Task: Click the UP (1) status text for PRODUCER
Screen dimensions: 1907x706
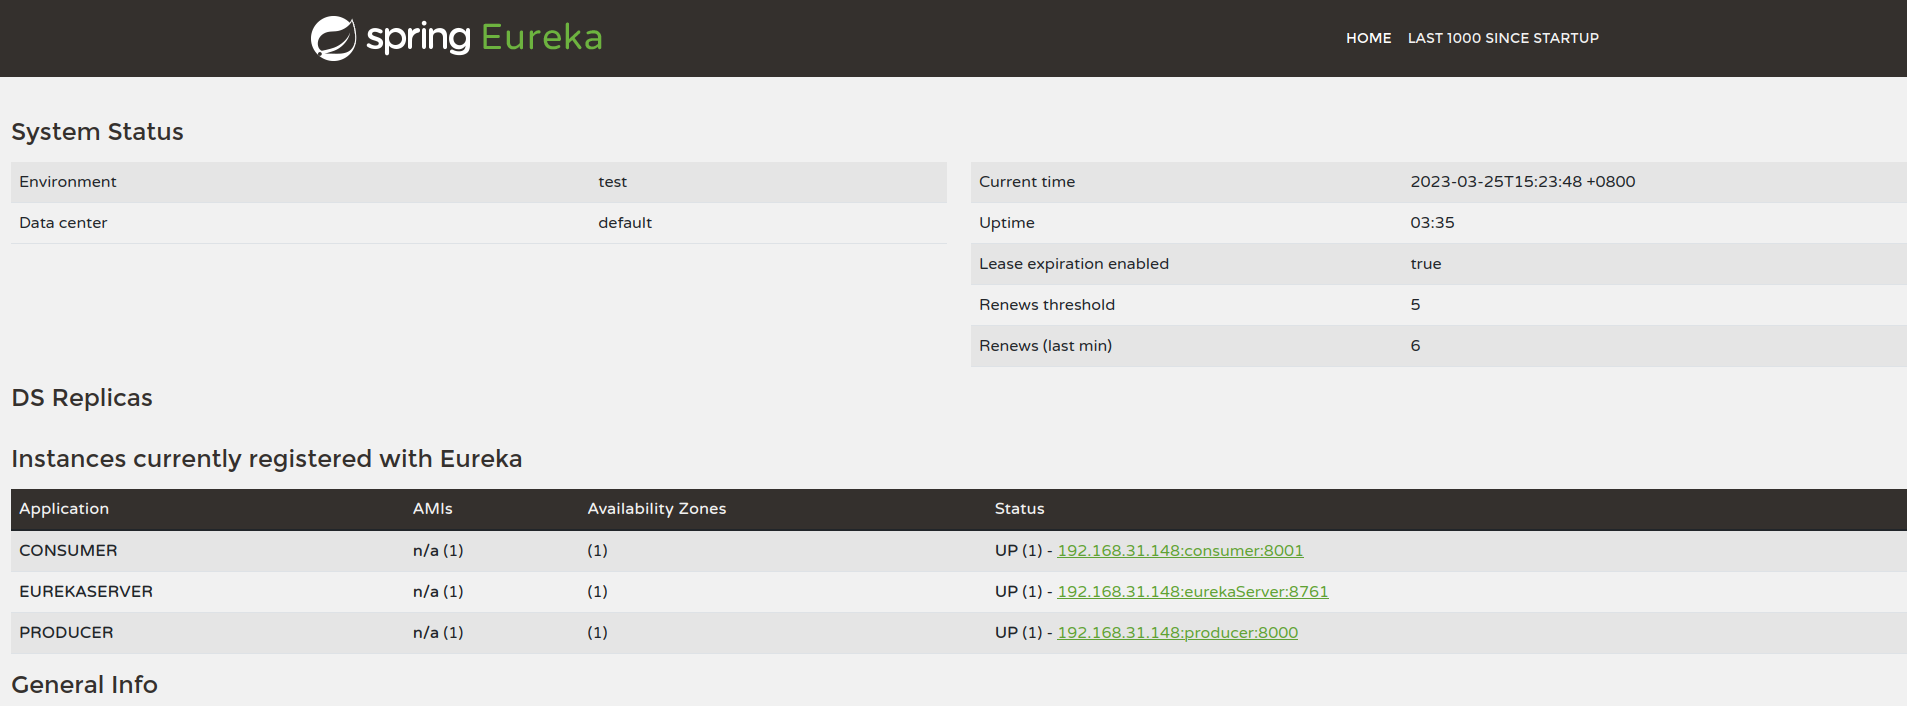Action: [x=1018, y=633]
